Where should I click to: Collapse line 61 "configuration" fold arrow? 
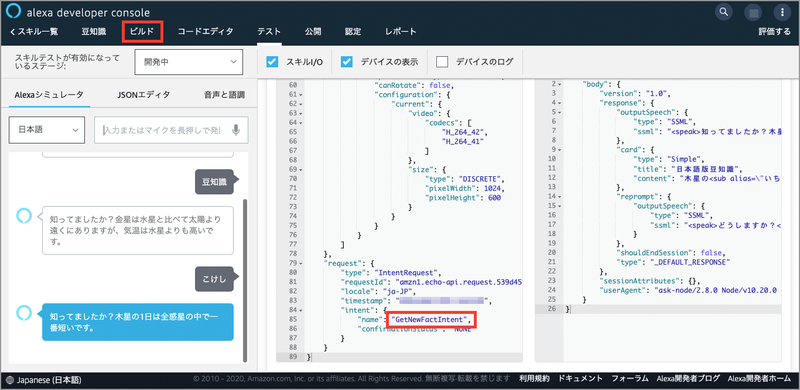[x=301, y=94]
